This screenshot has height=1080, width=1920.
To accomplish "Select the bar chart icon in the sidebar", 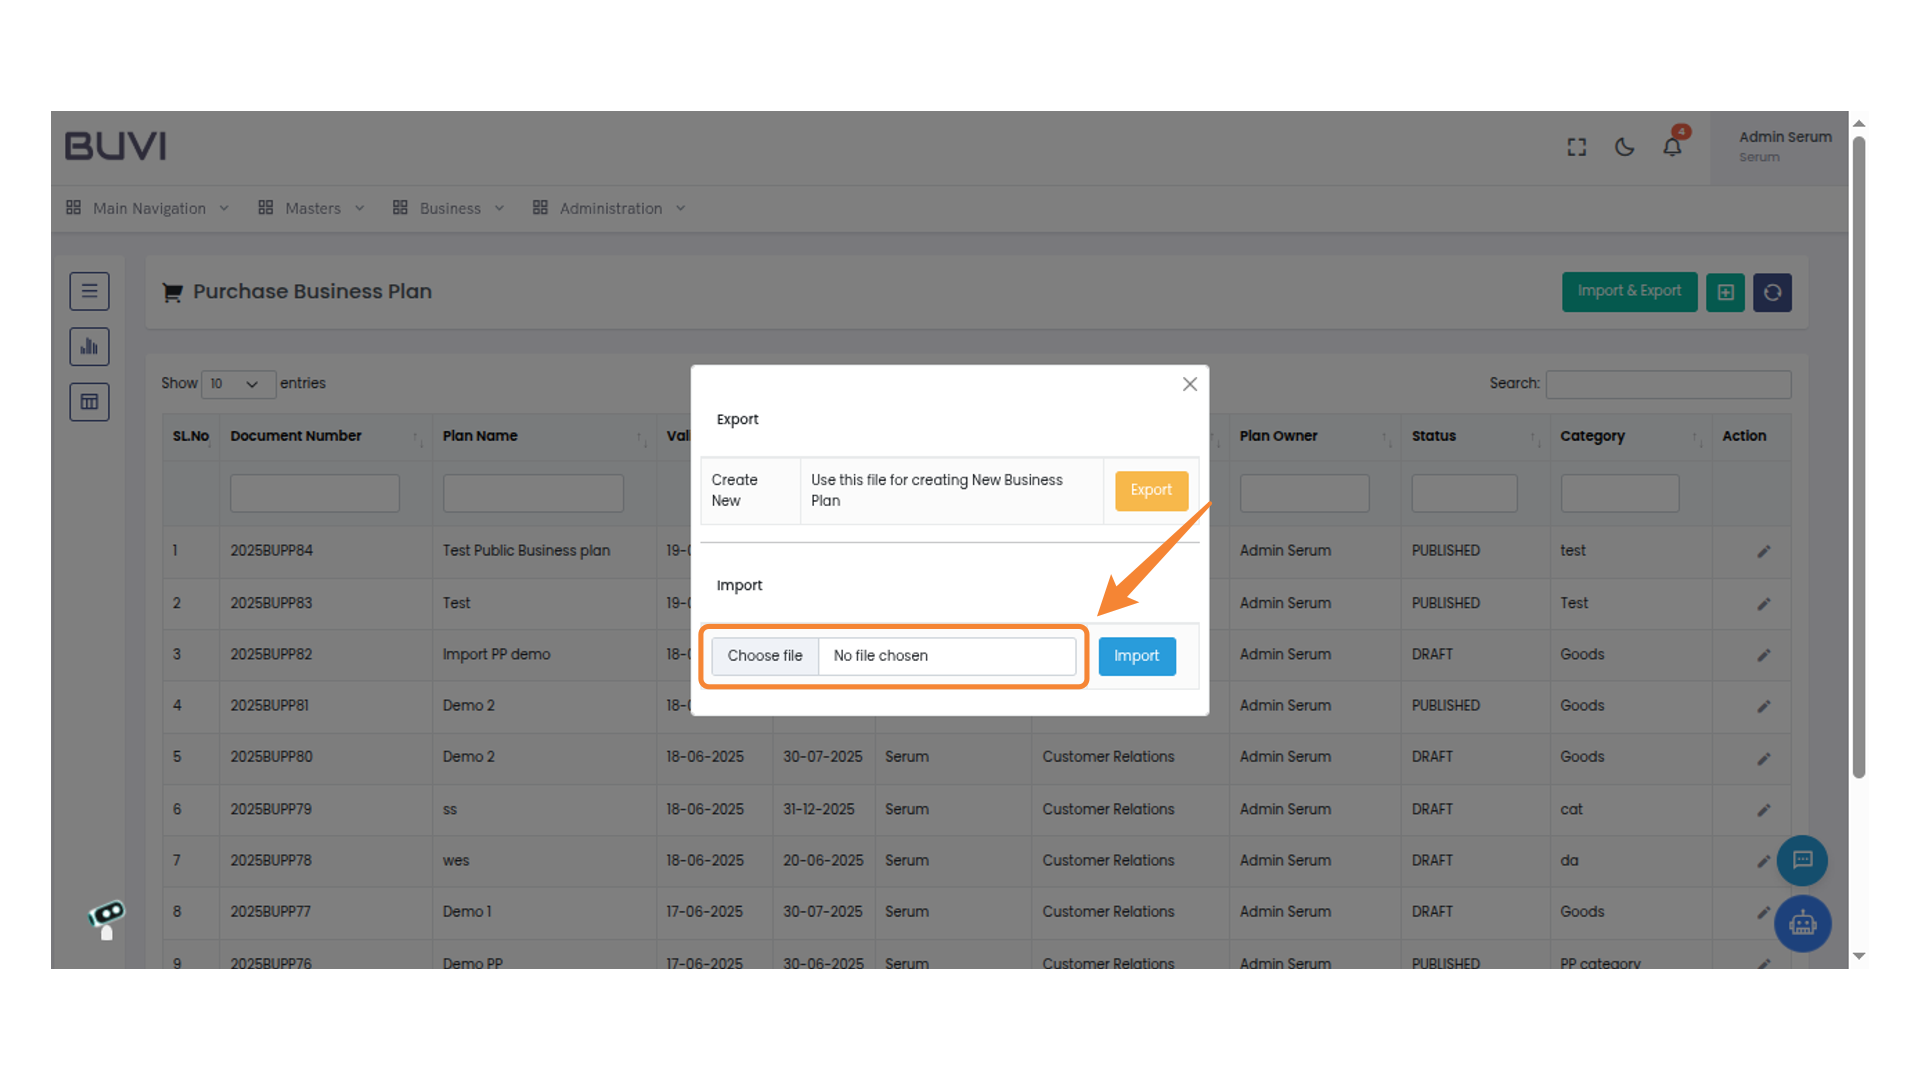I will [89, 346].
